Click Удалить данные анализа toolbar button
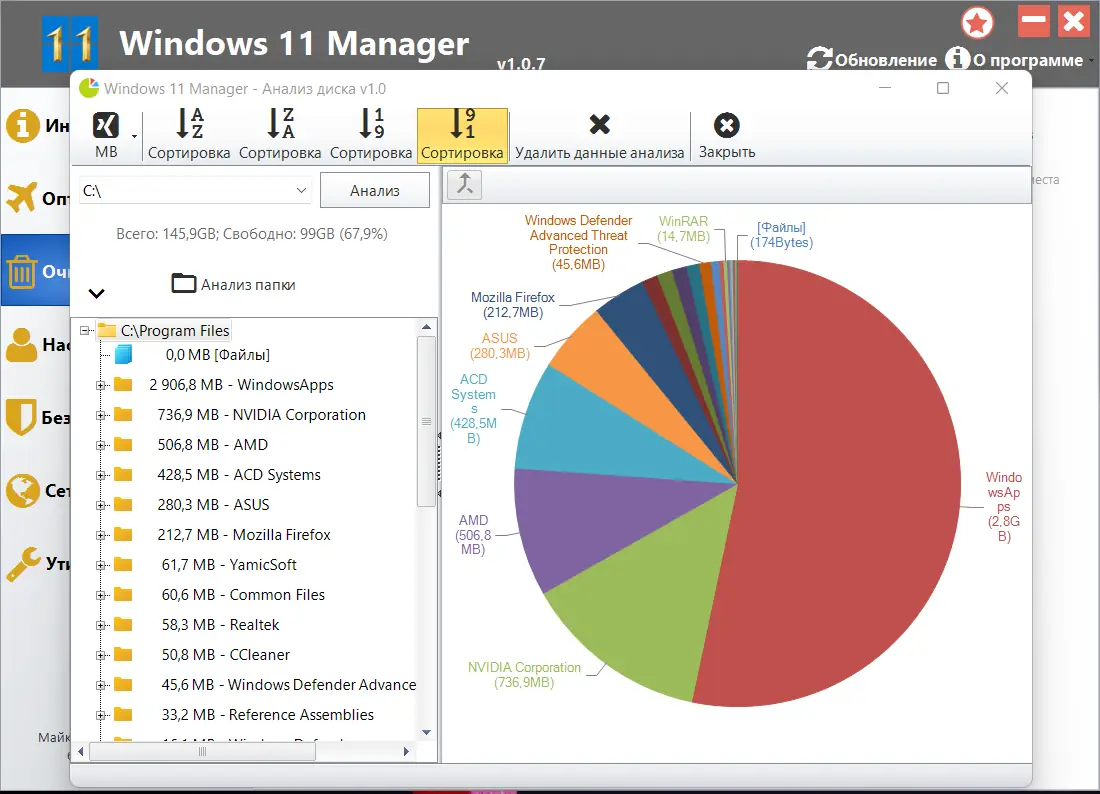Screen dimensions: 1100x794 tap(599, 135)
